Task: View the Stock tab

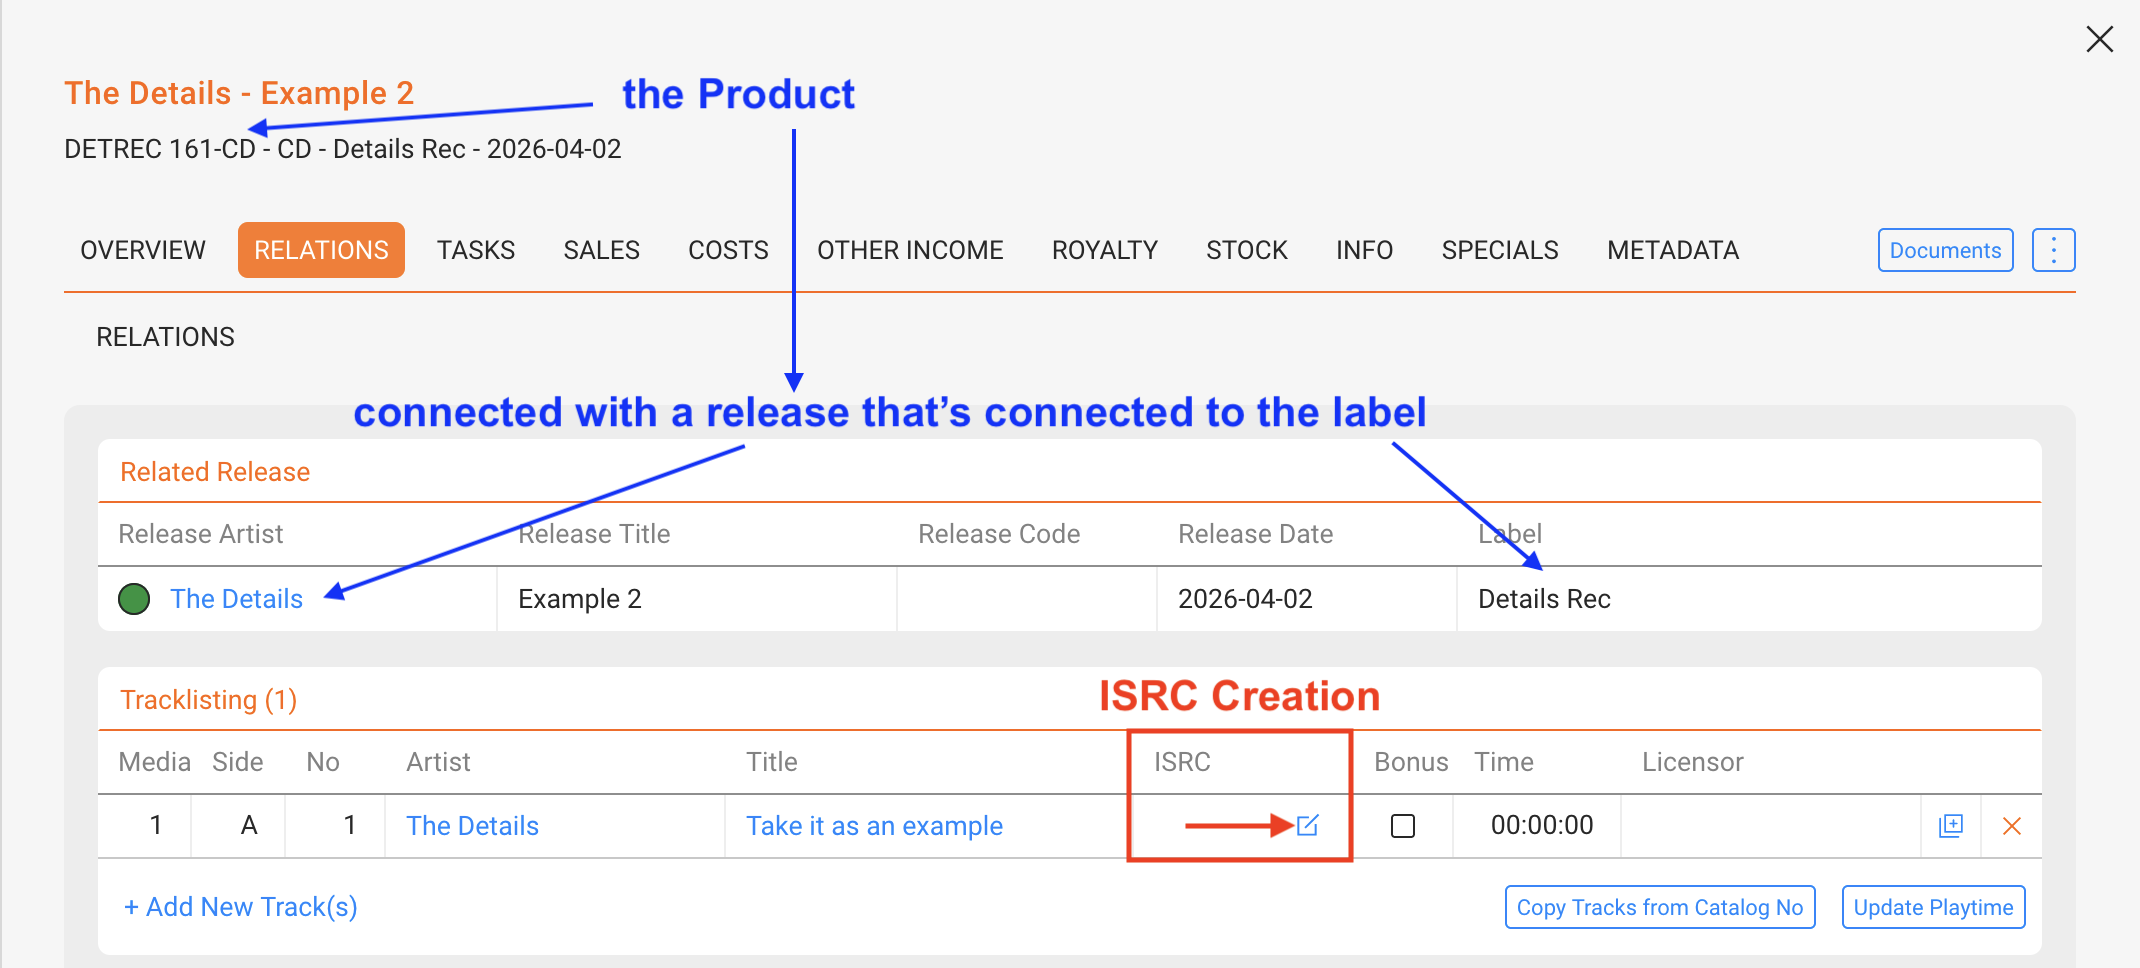Action: pyautogui.click(x=1247, y=250)
